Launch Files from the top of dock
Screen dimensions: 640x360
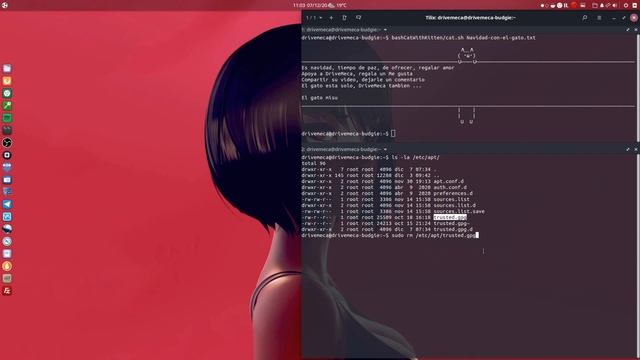(7, 69)
